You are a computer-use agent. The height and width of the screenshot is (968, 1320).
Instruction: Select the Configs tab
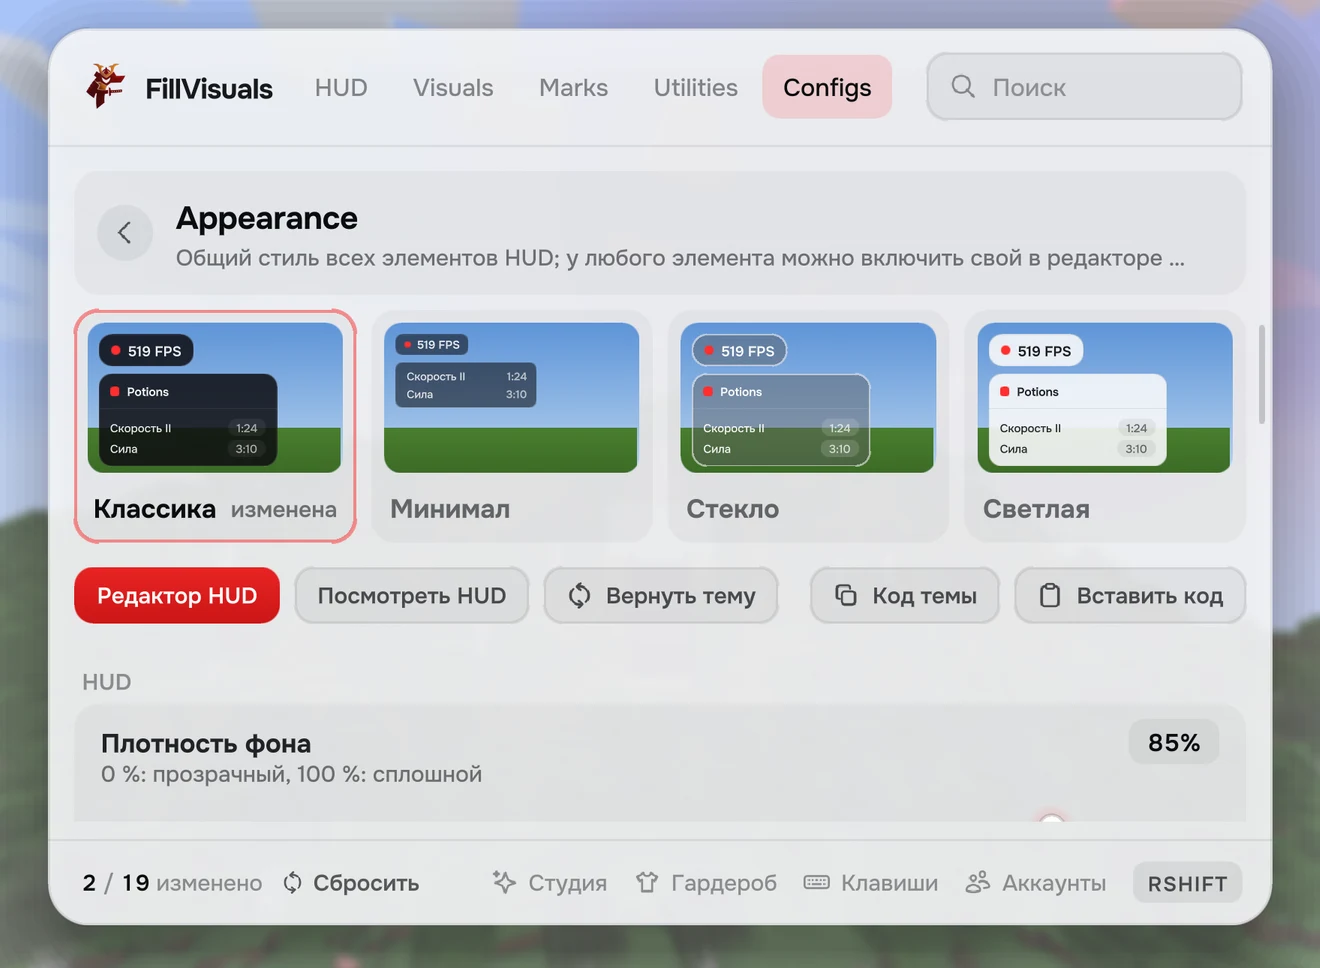pos(827,88)
